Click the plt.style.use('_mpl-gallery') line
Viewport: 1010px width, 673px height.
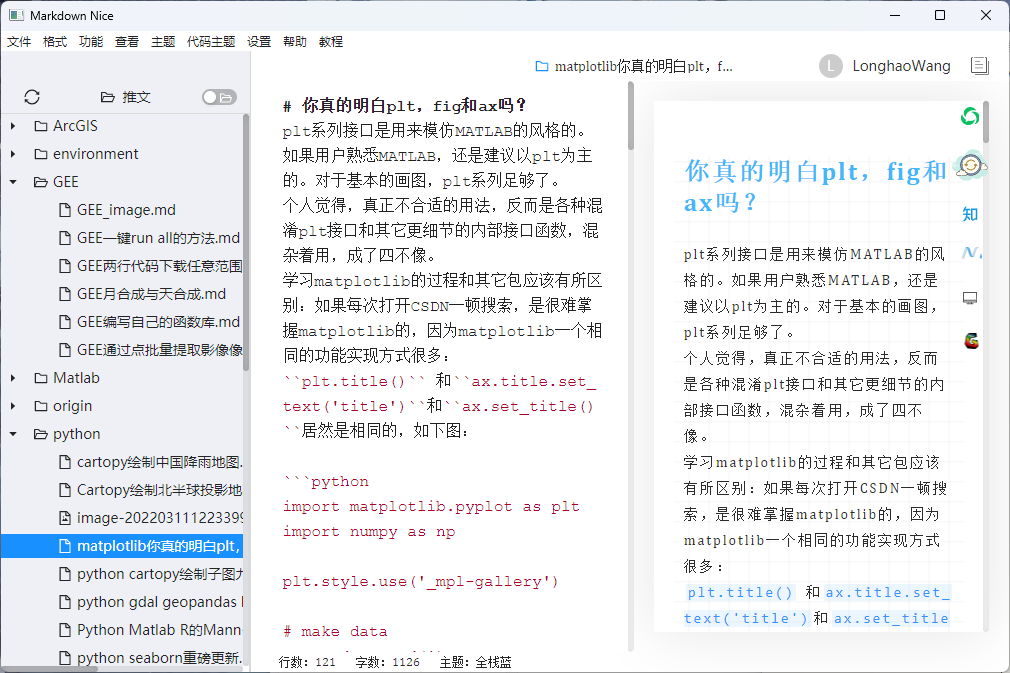[x=421, y=582]
